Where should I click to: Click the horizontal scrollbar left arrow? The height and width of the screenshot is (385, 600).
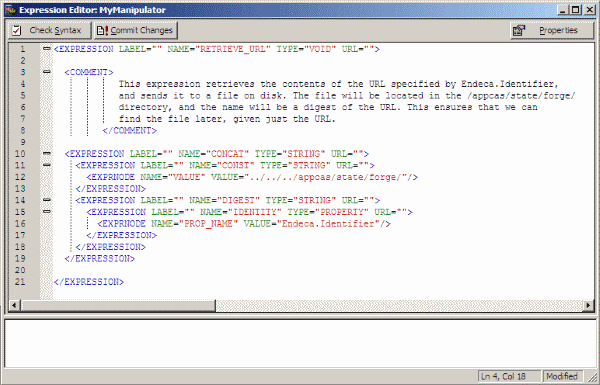[x=15, y=305]
